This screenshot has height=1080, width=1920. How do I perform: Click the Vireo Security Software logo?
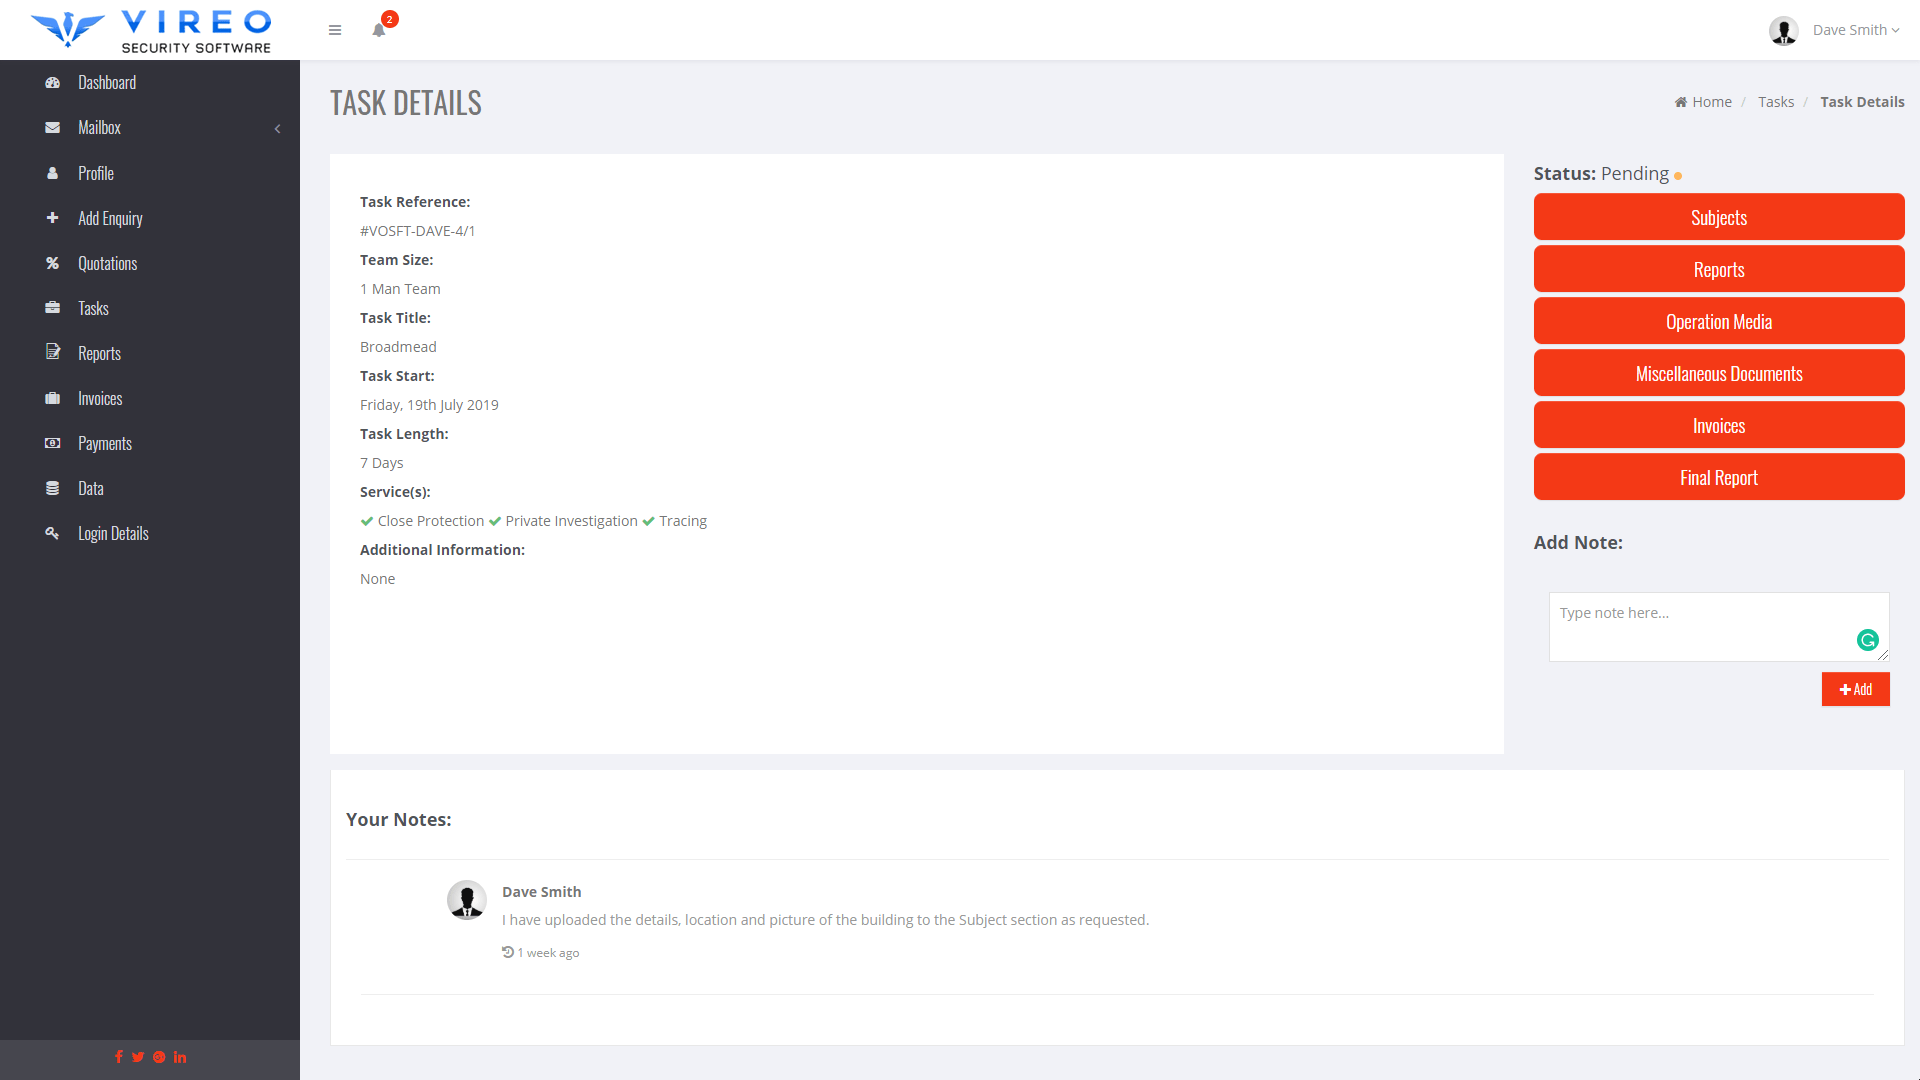click(x=150, y=30)
